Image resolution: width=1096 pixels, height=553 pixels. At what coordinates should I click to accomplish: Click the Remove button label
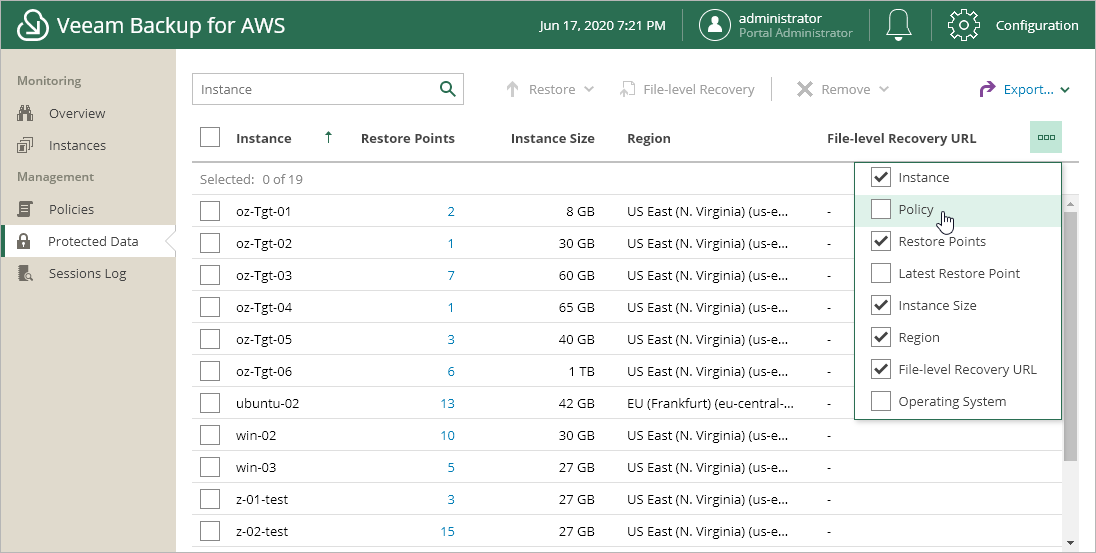pyautogui.click(x=846, y=89)
